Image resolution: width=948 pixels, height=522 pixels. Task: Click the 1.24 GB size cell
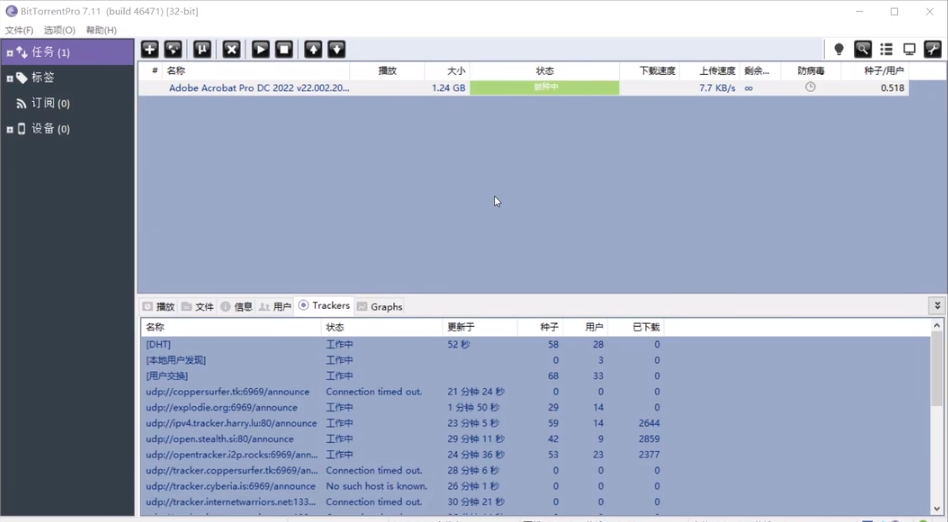click(449, 88)
